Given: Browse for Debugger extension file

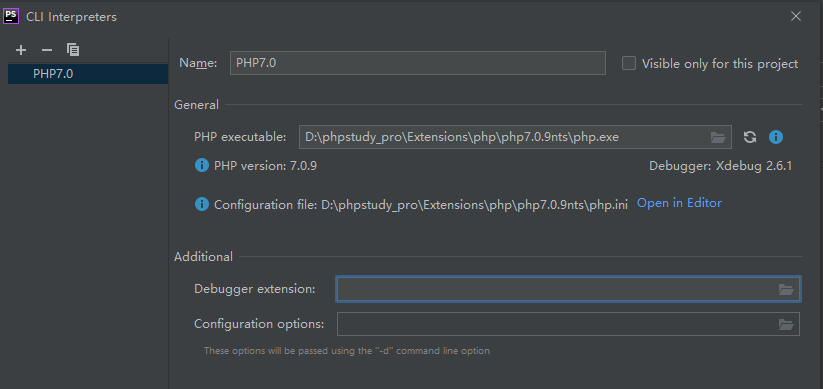Looking at the screenshot, I should (786, 289).
